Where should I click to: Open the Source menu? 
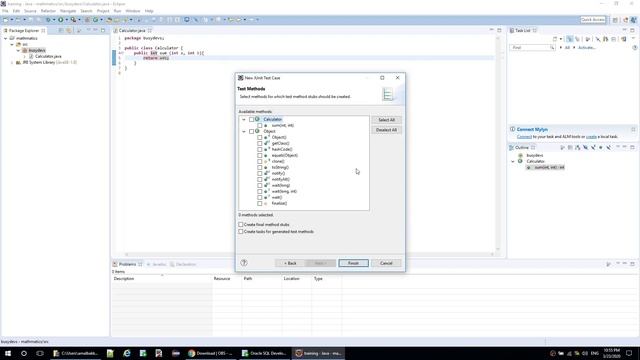click(x=30, y=11)
